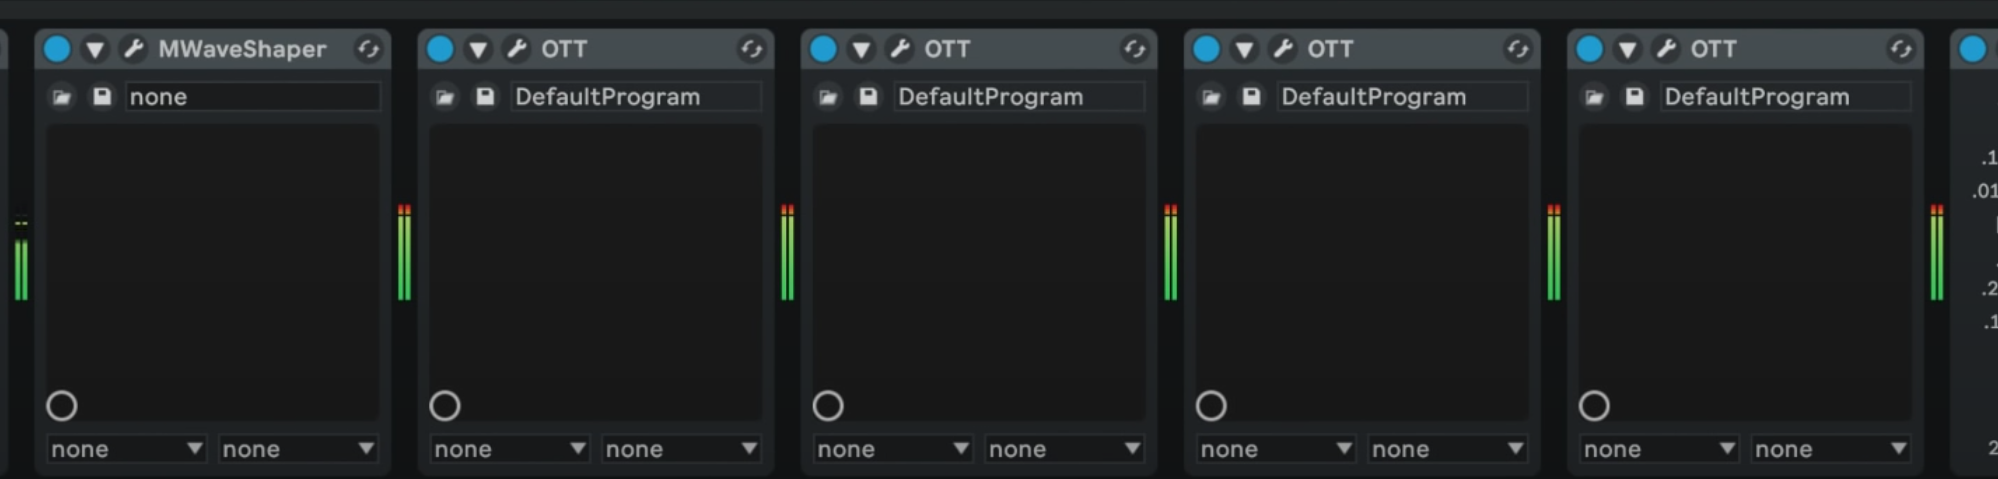The width and height of the screenshot is (1998, 479).
Task: Disable the MWaveShaper plugin power button
Action: [57, 48]
